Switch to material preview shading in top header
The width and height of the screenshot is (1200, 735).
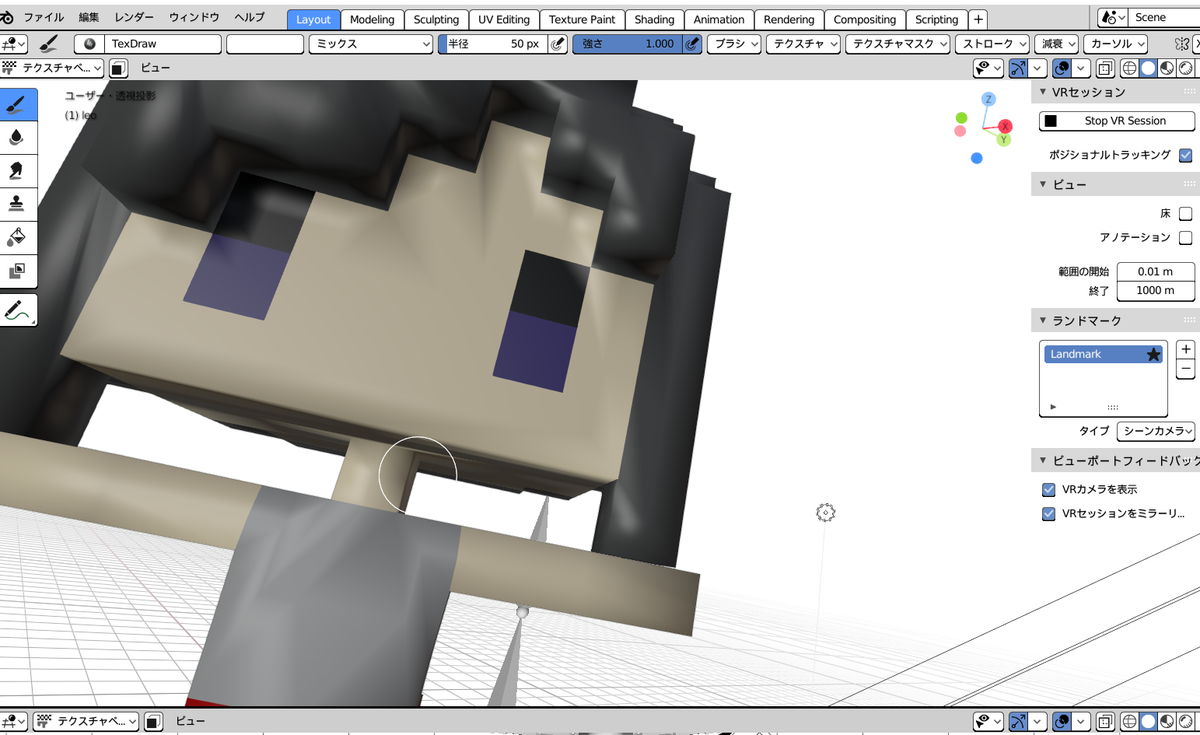tap(1166, 68)
